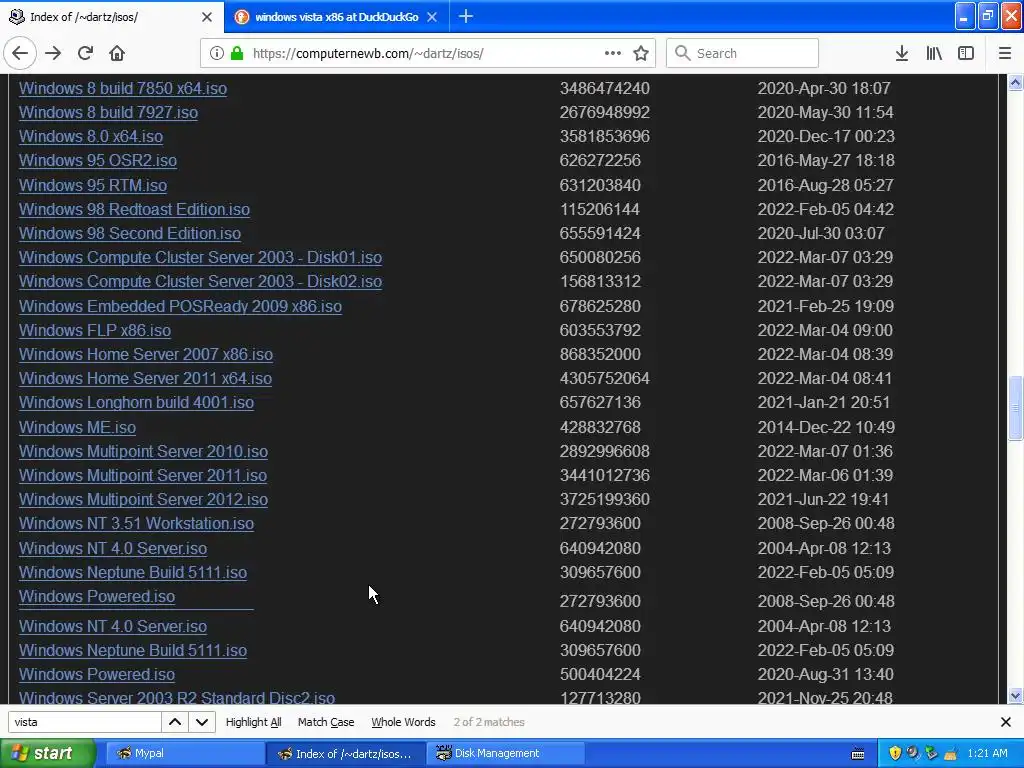Image resolution: width=1024 pixels, height=768 pixels.
Task: Open Windows 98 Redtoast Edition.iso
Action: coord(135,210)
